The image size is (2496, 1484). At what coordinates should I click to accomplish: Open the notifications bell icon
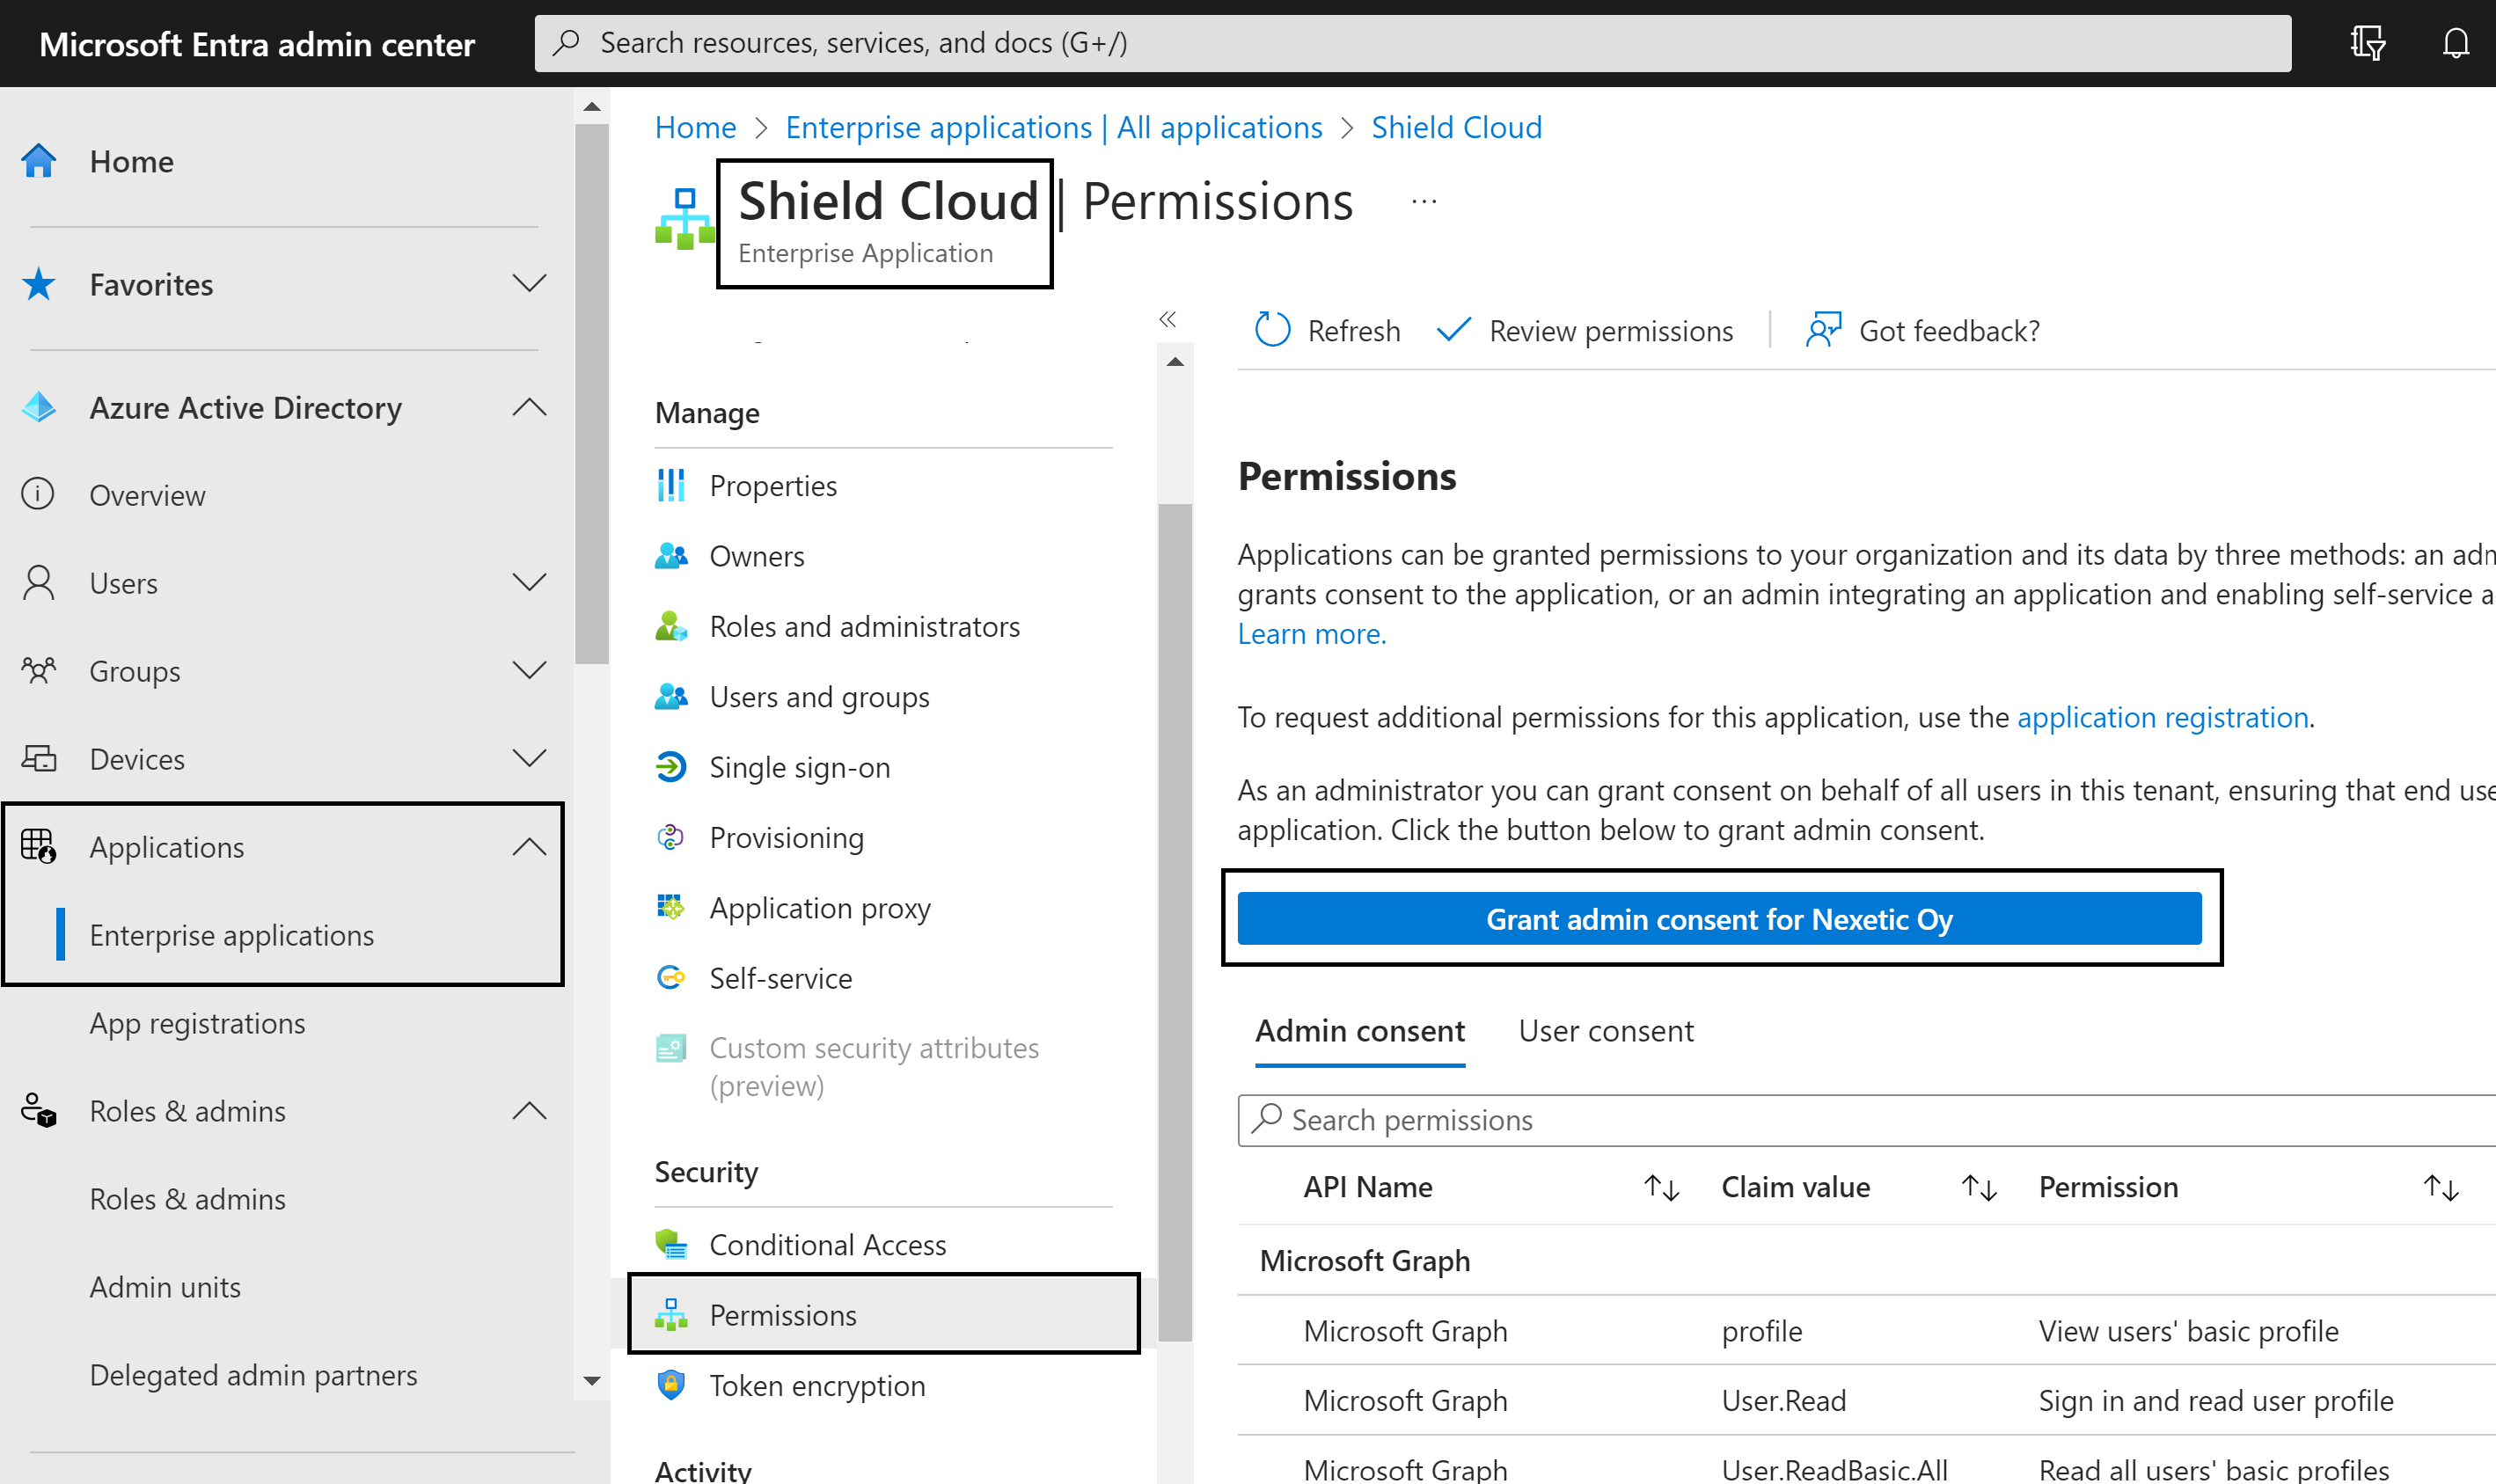(2456, 43)
